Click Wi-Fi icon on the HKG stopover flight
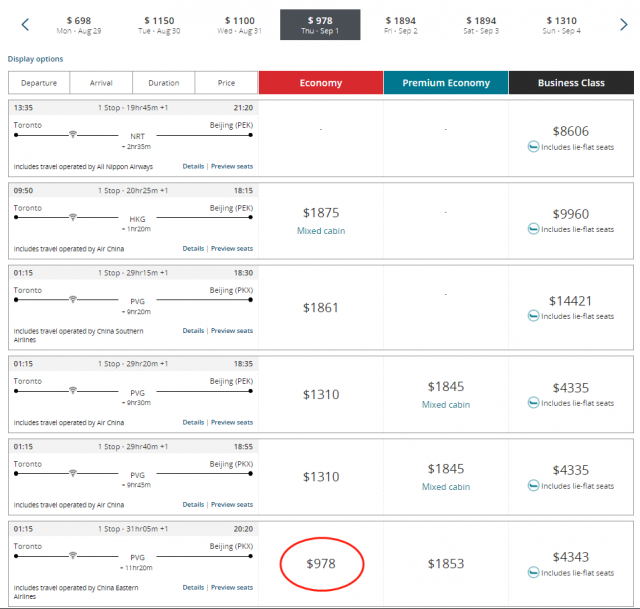Image resolution: width=640 pixels, height=609 pixels. 73,217
